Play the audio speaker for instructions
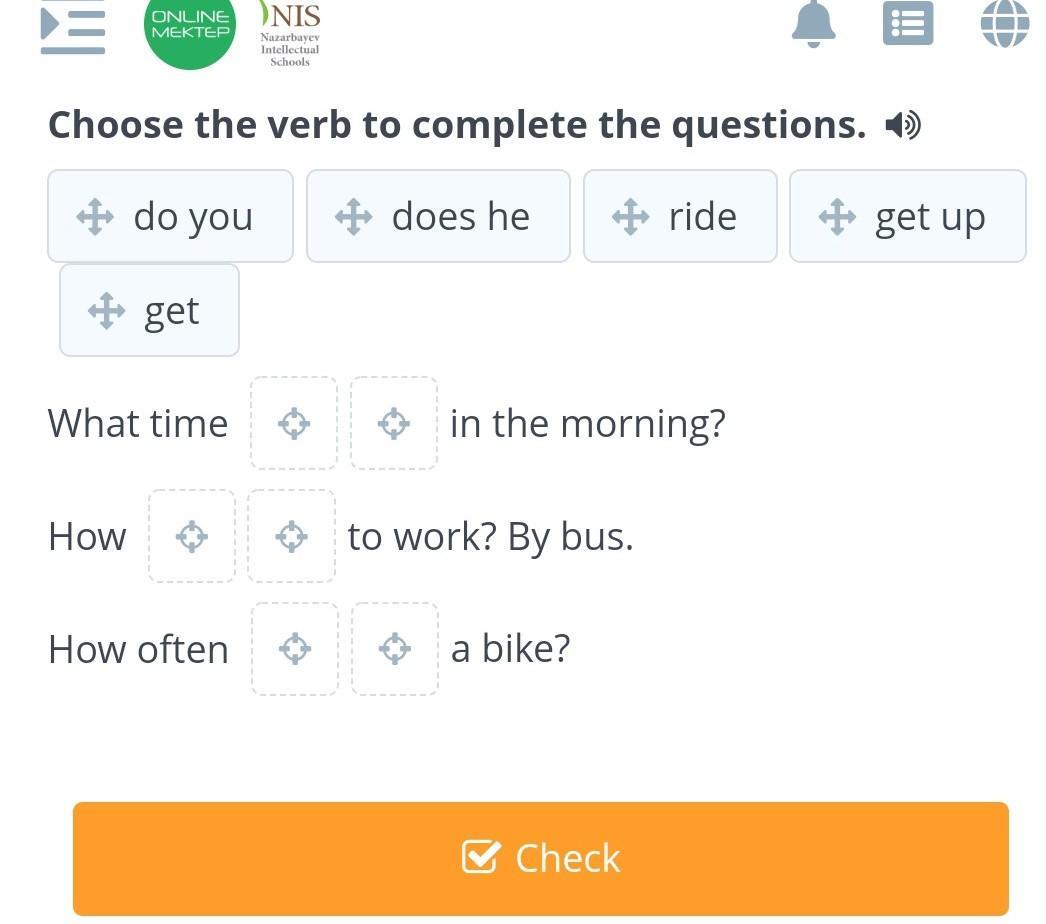The height and width of the screenshot is (924, 1046). point(902,125)
